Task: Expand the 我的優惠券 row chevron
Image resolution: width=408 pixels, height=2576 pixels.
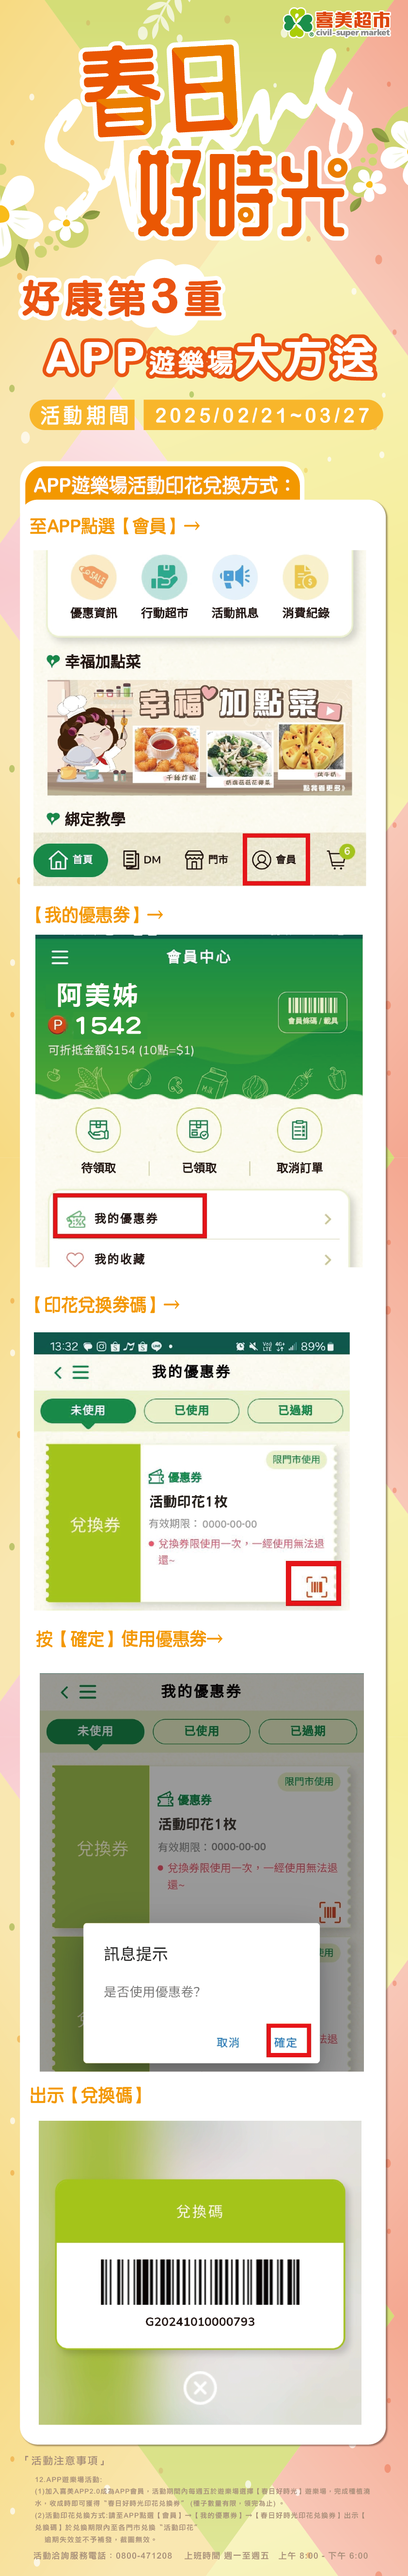Action: (328, 1219)
